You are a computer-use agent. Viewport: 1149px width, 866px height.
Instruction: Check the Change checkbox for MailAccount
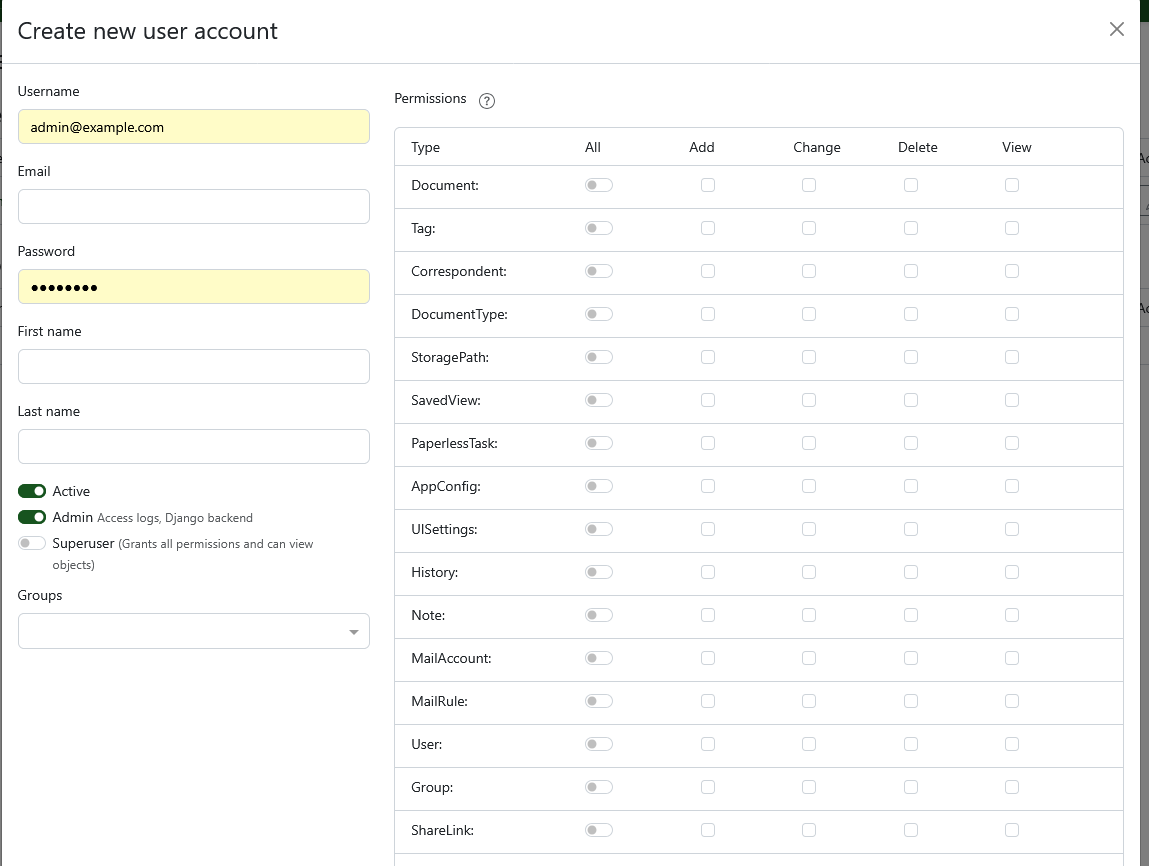tap(809, 658)
